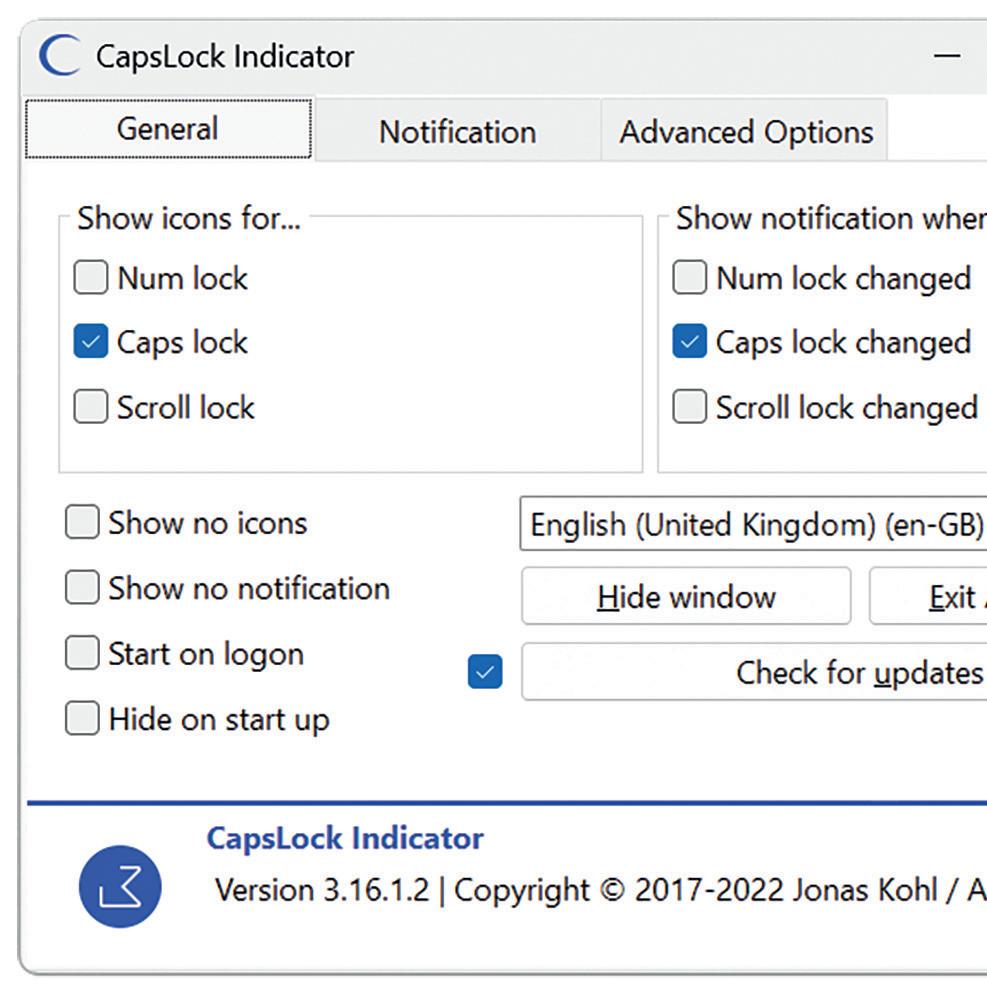
Task: Switch to the General tab
Action: point(168,128)
